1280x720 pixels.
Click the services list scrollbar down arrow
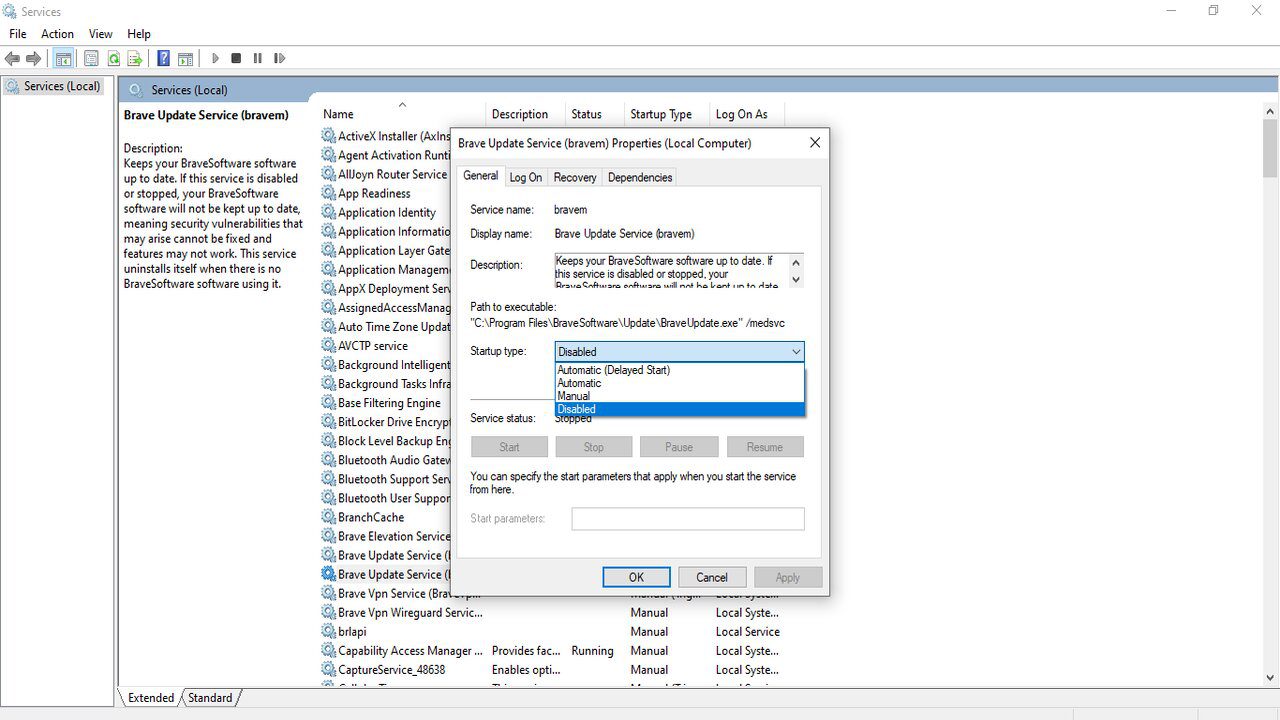(1271, 678)
